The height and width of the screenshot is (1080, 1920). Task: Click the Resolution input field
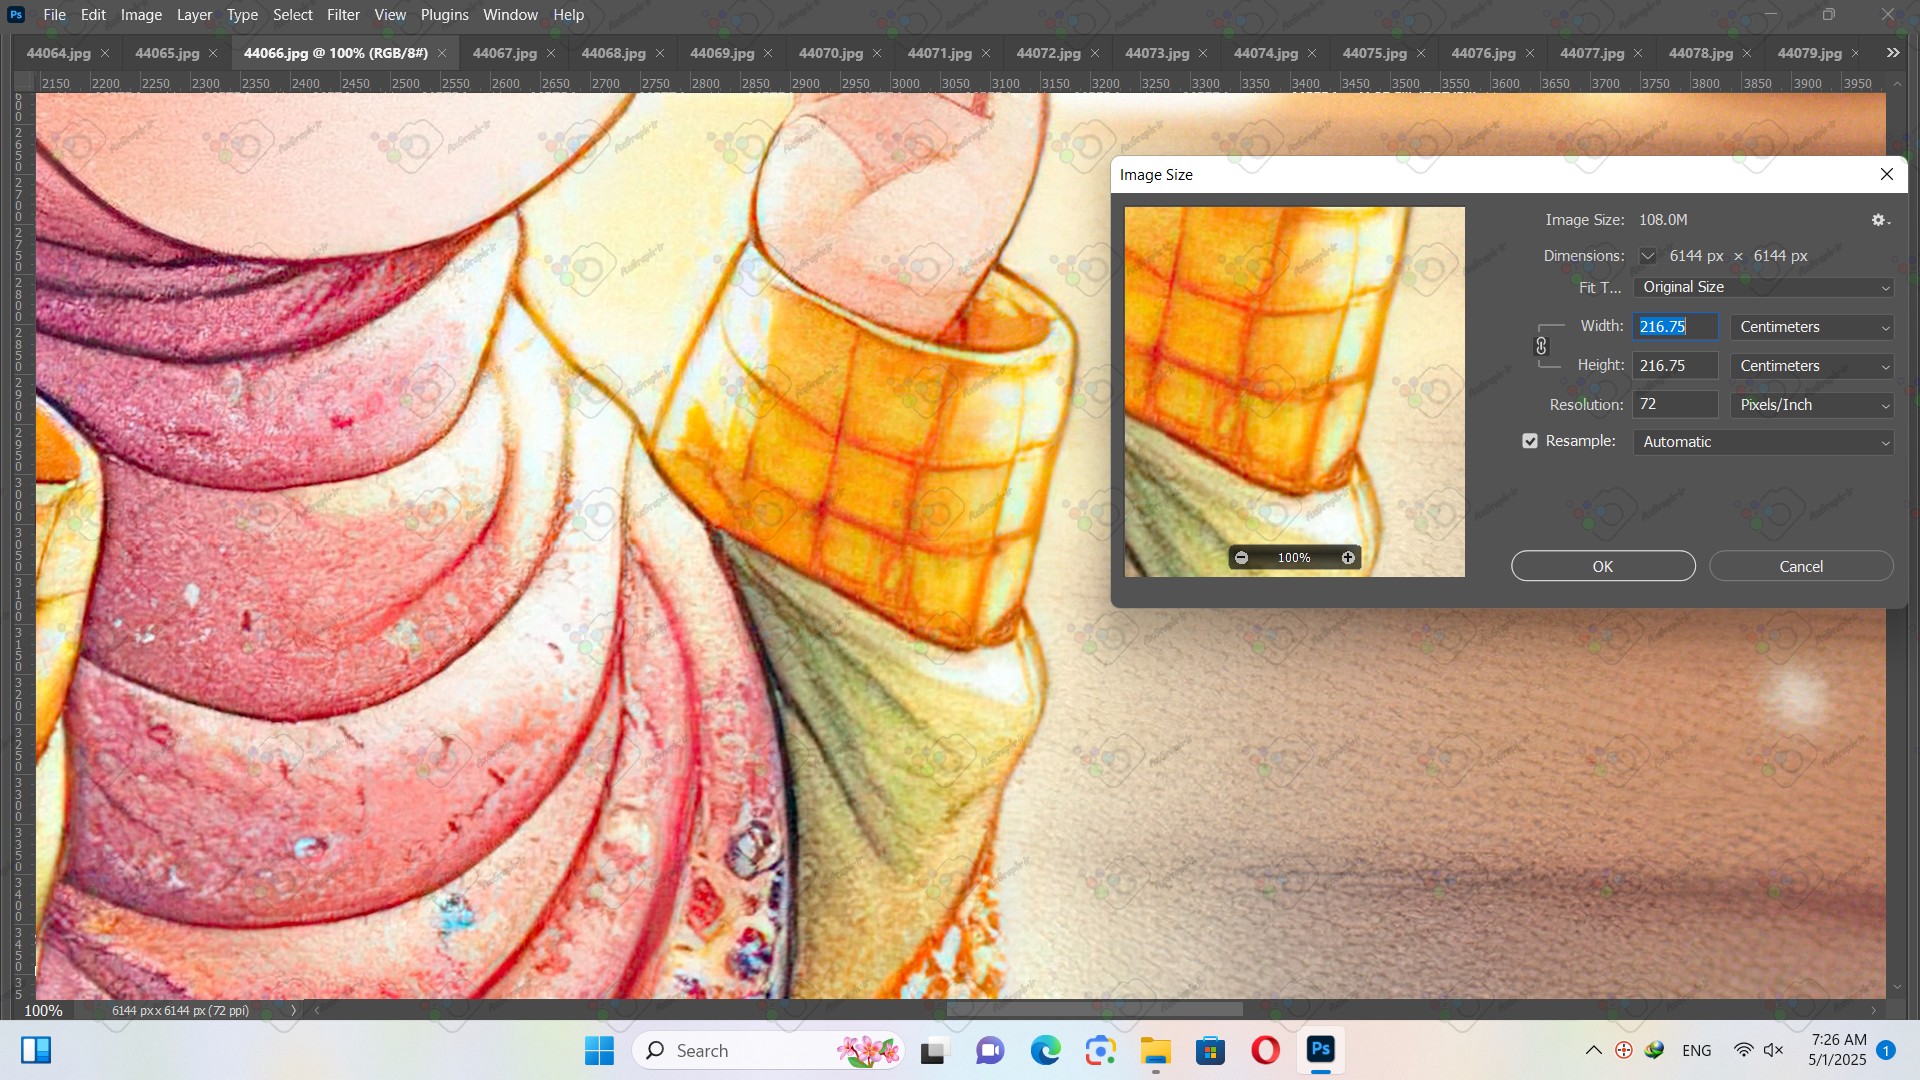click(x=1675, y=405)
